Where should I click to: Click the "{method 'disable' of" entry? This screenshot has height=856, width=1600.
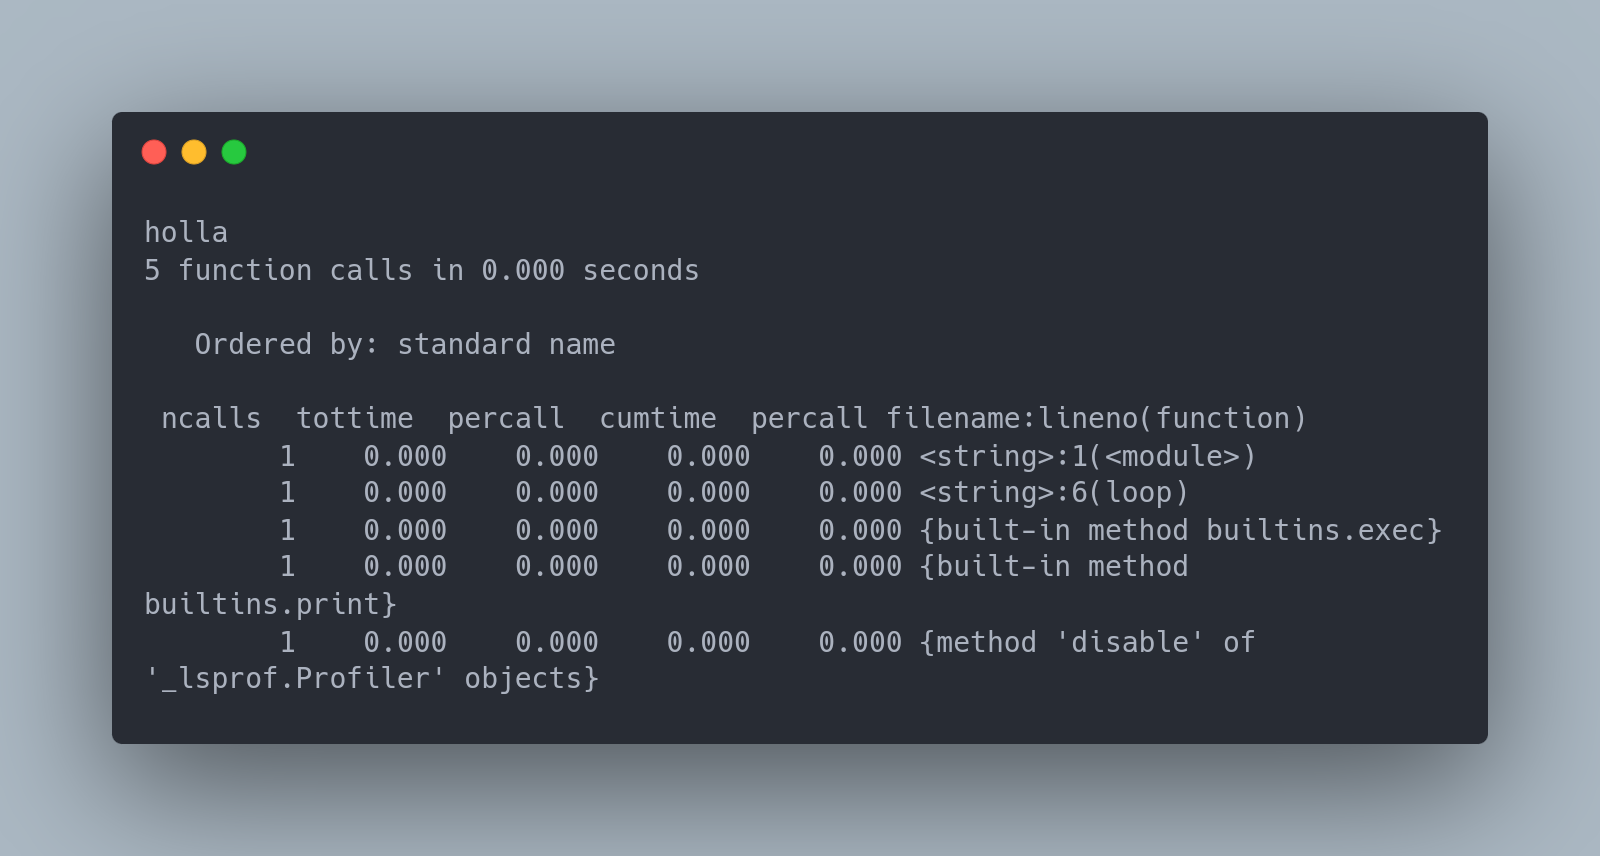pos(1087,642)
